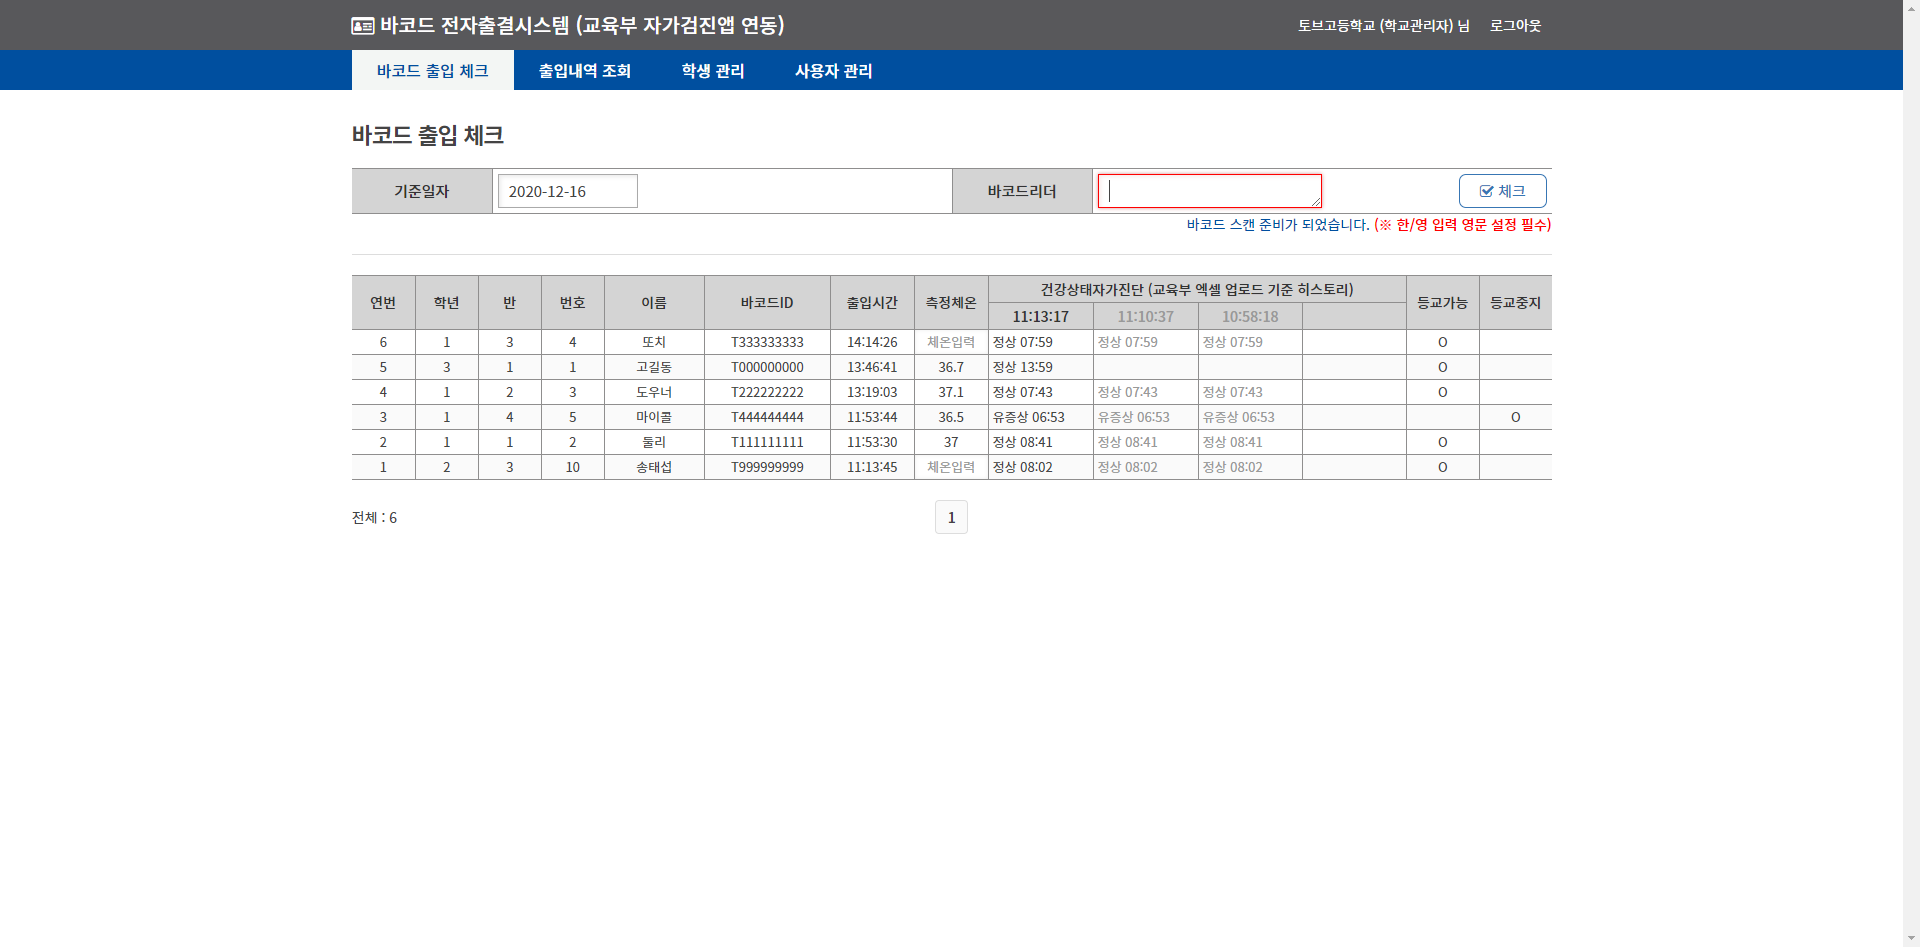Click the 10:58:18 history column header
The image size is (1920, 947).
(1250, 317)
